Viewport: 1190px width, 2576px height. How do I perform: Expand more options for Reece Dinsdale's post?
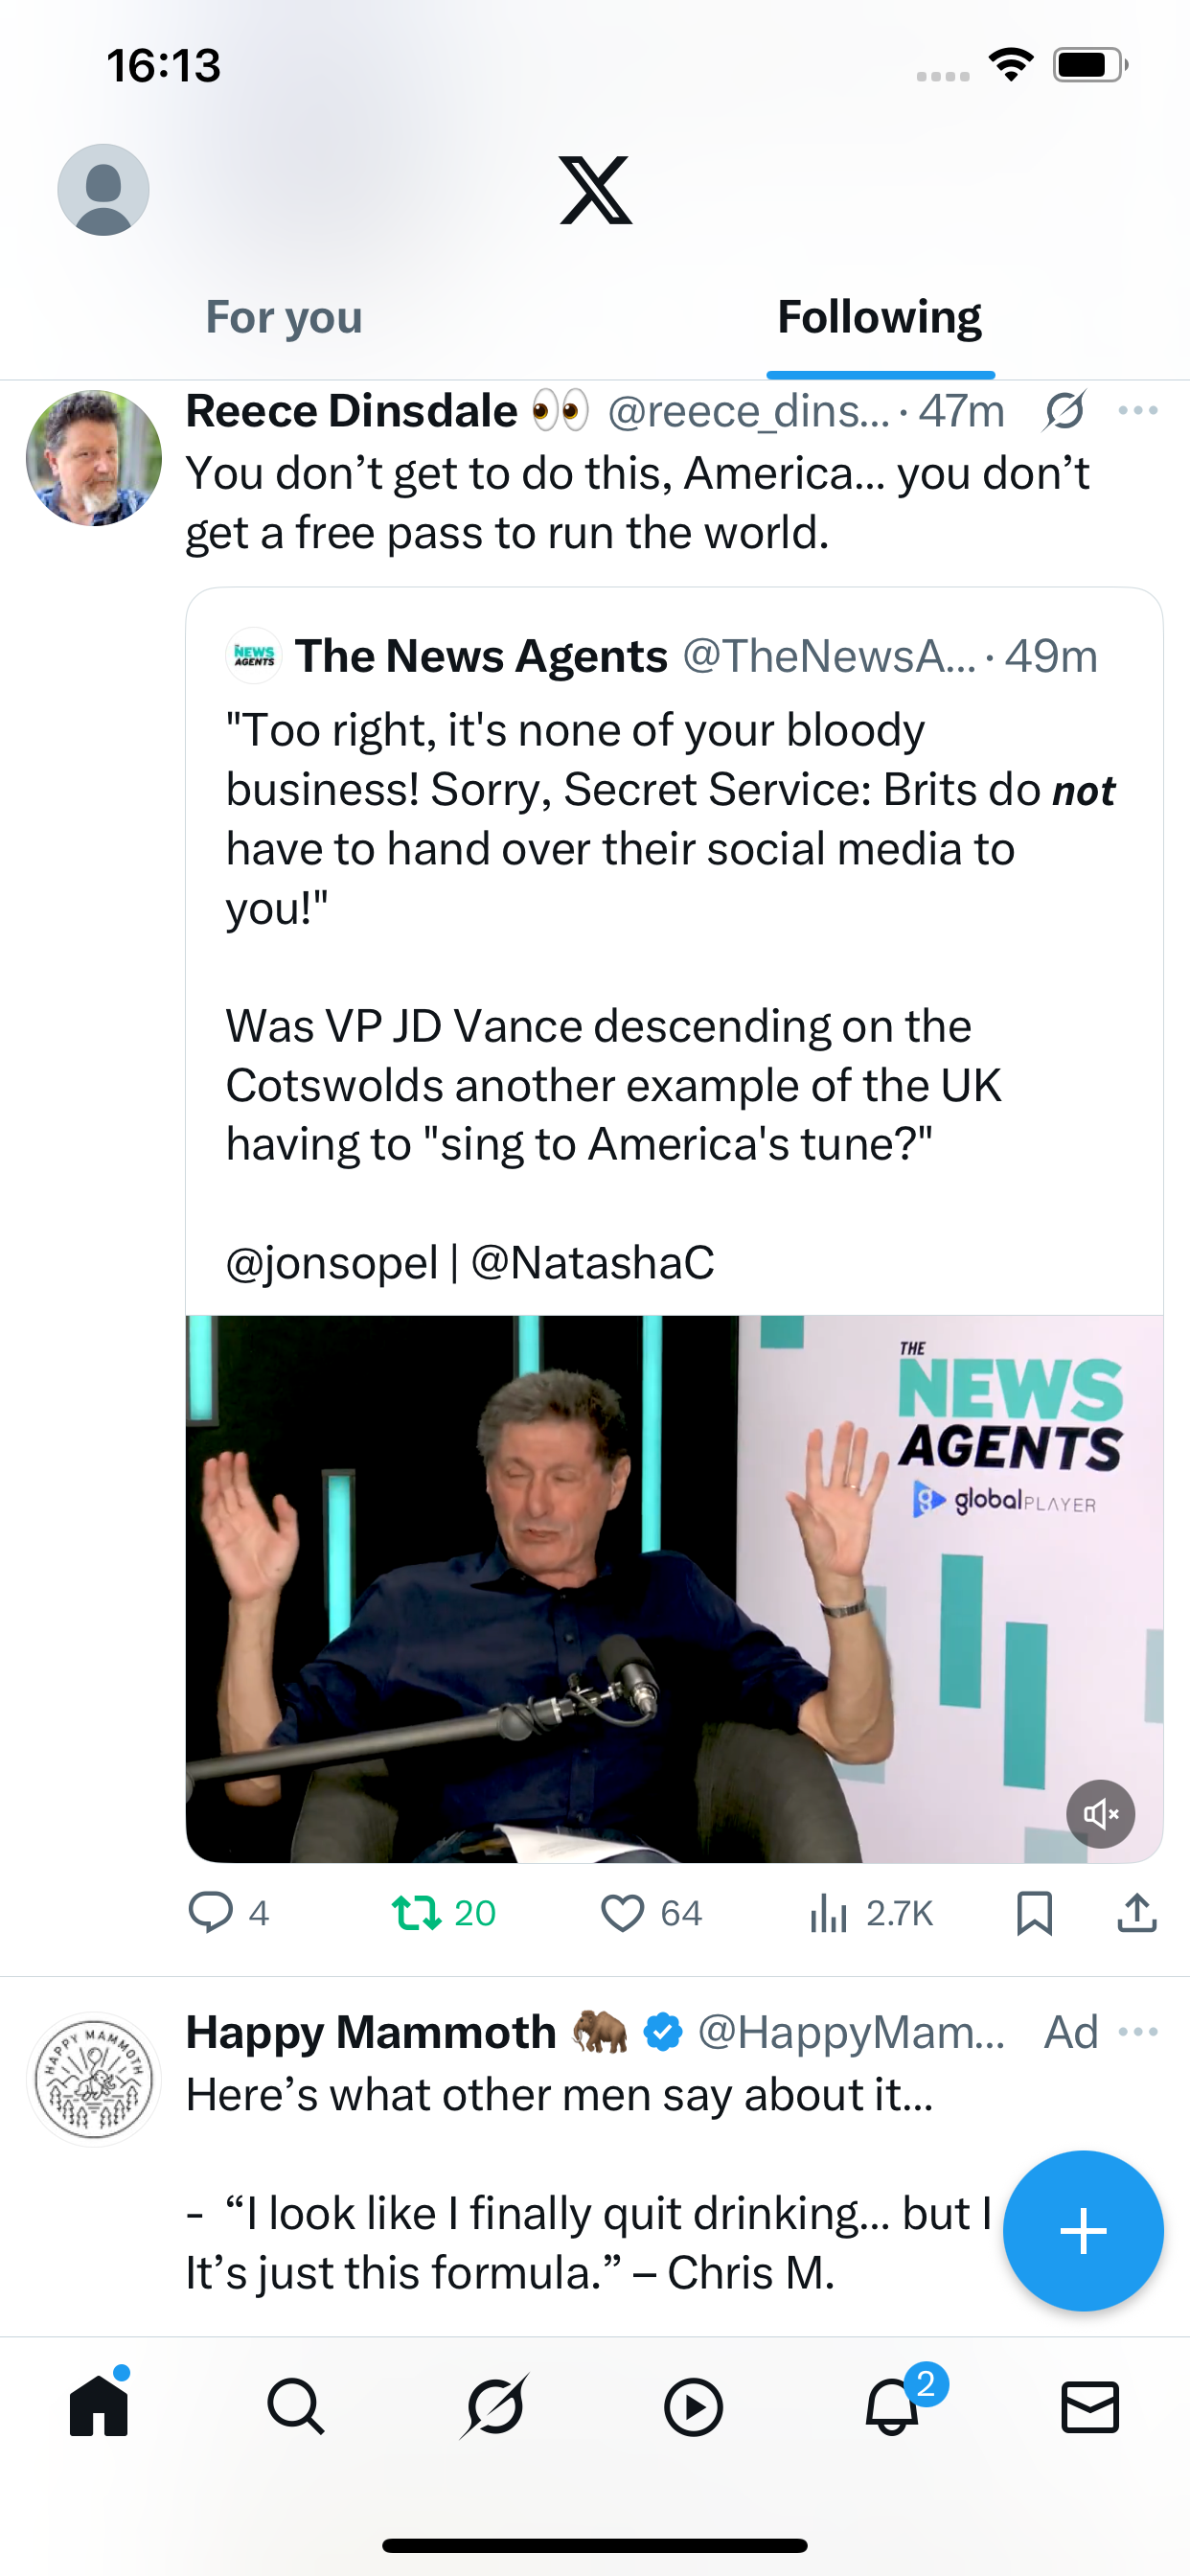(x=1138, y=410)
